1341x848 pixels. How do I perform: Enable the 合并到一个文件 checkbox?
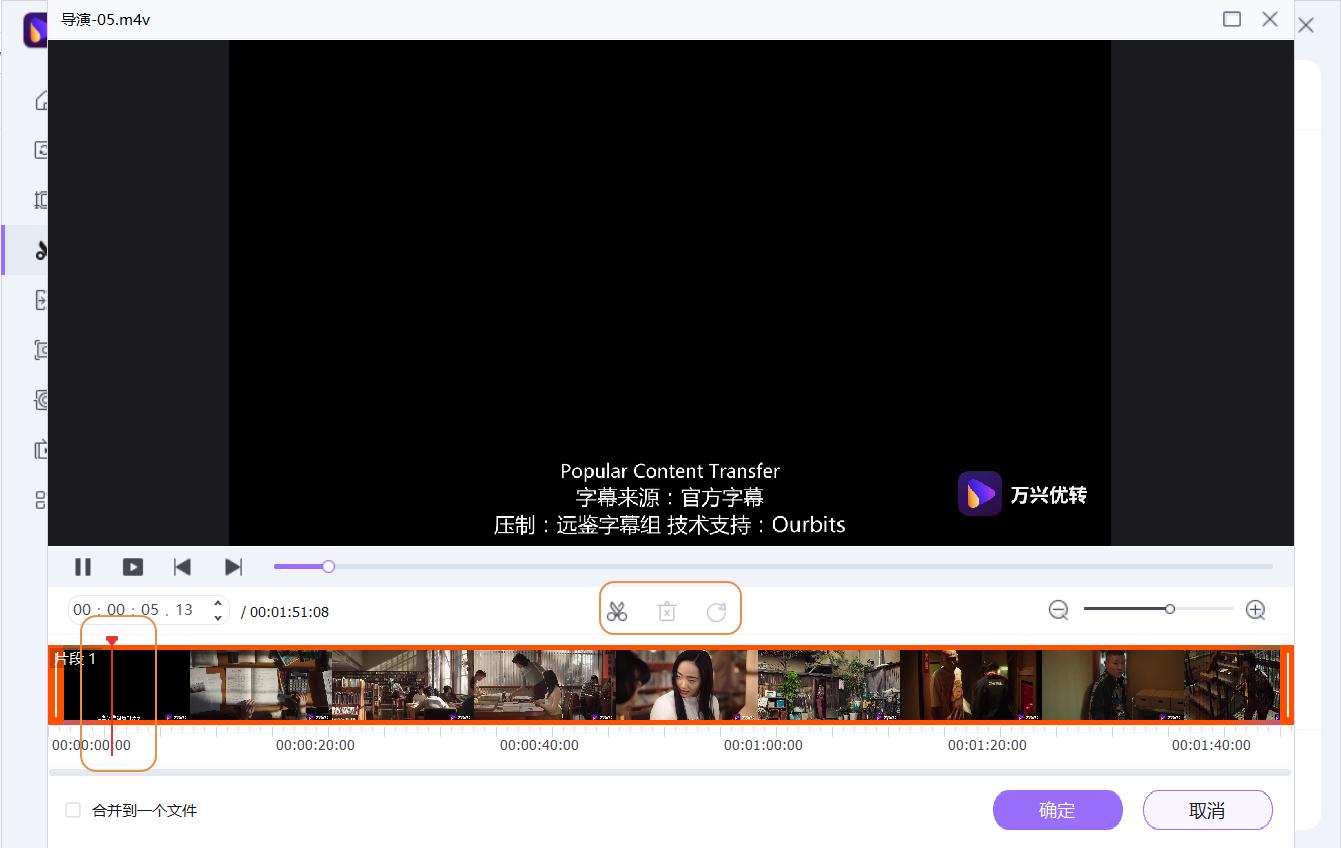(x=73, y=810)
